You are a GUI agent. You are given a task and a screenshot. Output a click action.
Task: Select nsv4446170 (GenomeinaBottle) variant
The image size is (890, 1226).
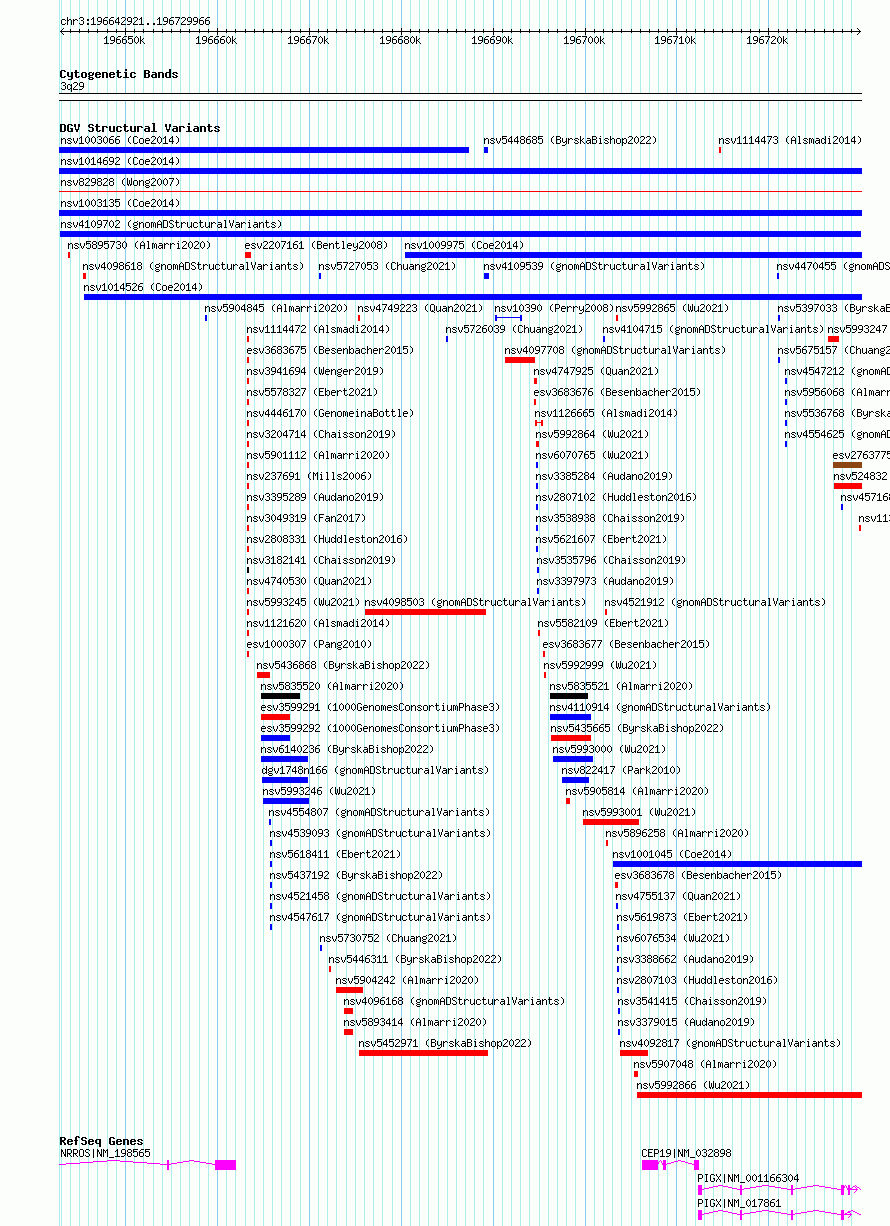(330, 414)
